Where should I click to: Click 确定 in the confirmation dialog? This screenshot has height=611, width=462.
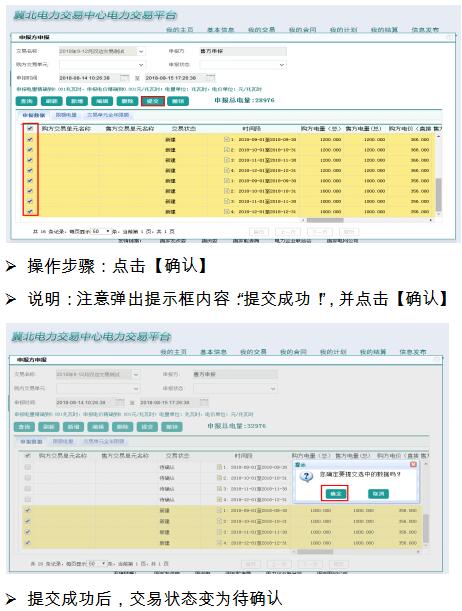[x=335, y=494]
